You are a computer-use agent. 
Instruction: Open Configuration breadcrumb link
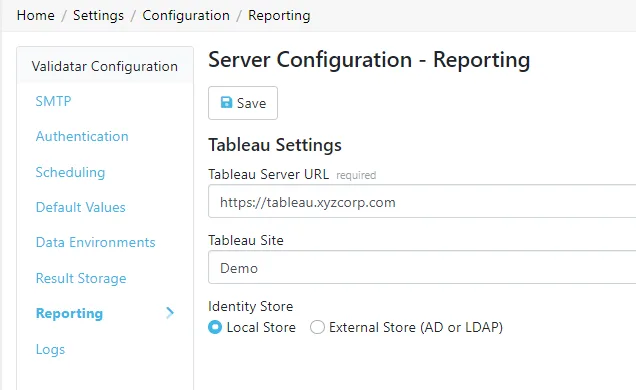point(186,15)
